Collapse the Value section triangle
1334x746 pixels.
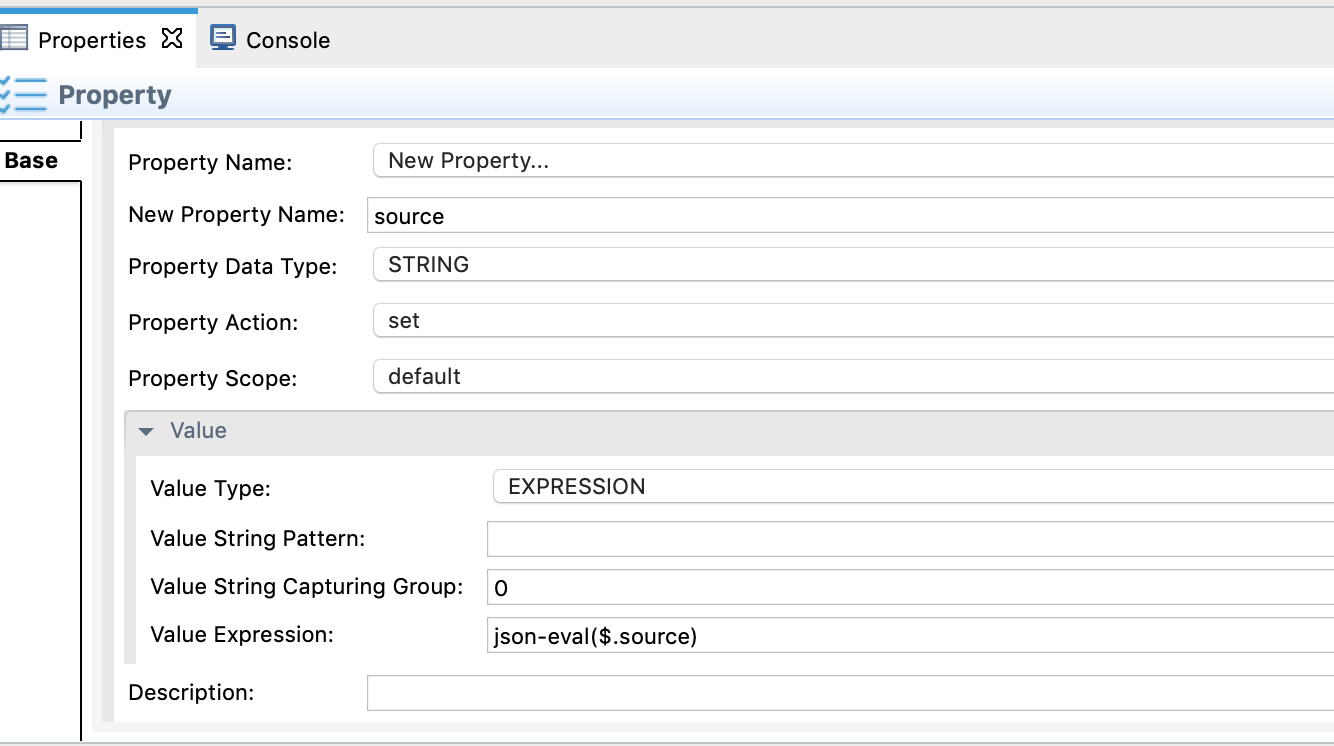tap(147, 431)
